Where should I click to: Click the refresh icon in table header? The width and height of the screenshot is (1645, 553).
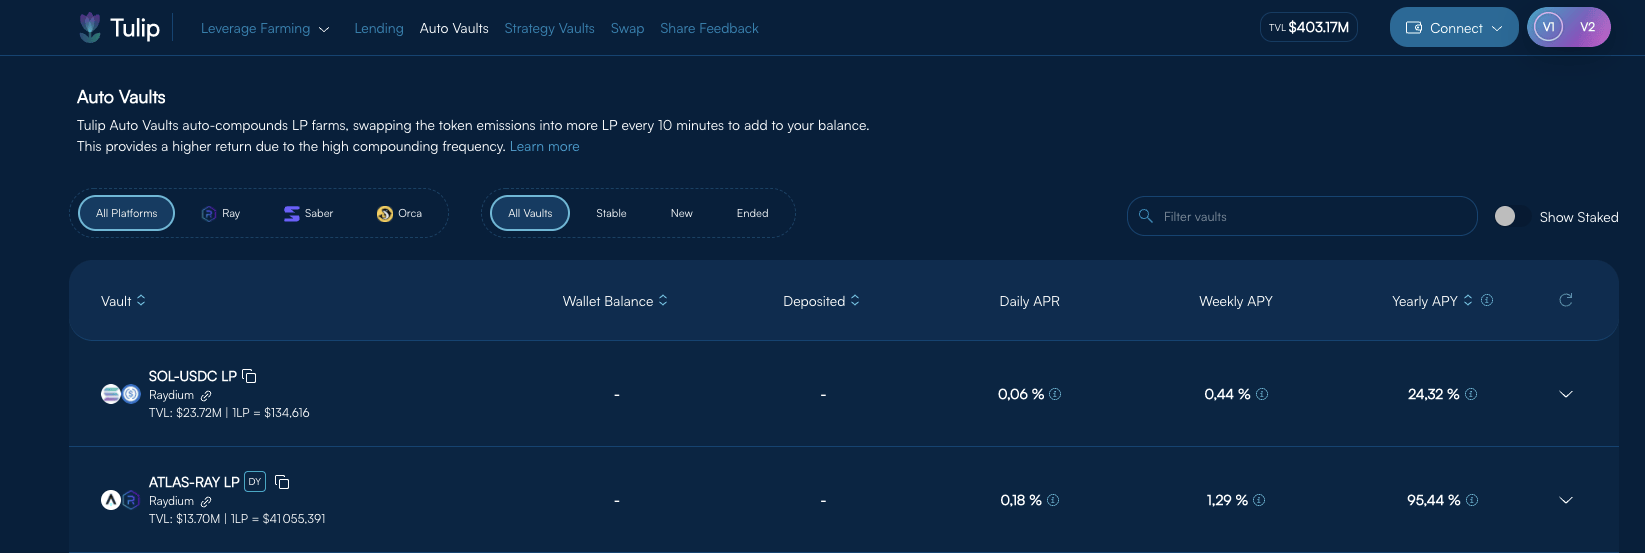pos(1566,300)
